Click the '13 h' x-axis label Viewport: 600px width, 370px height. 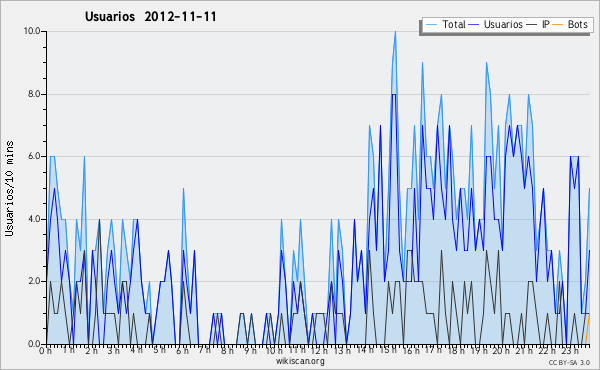(341, 351)
